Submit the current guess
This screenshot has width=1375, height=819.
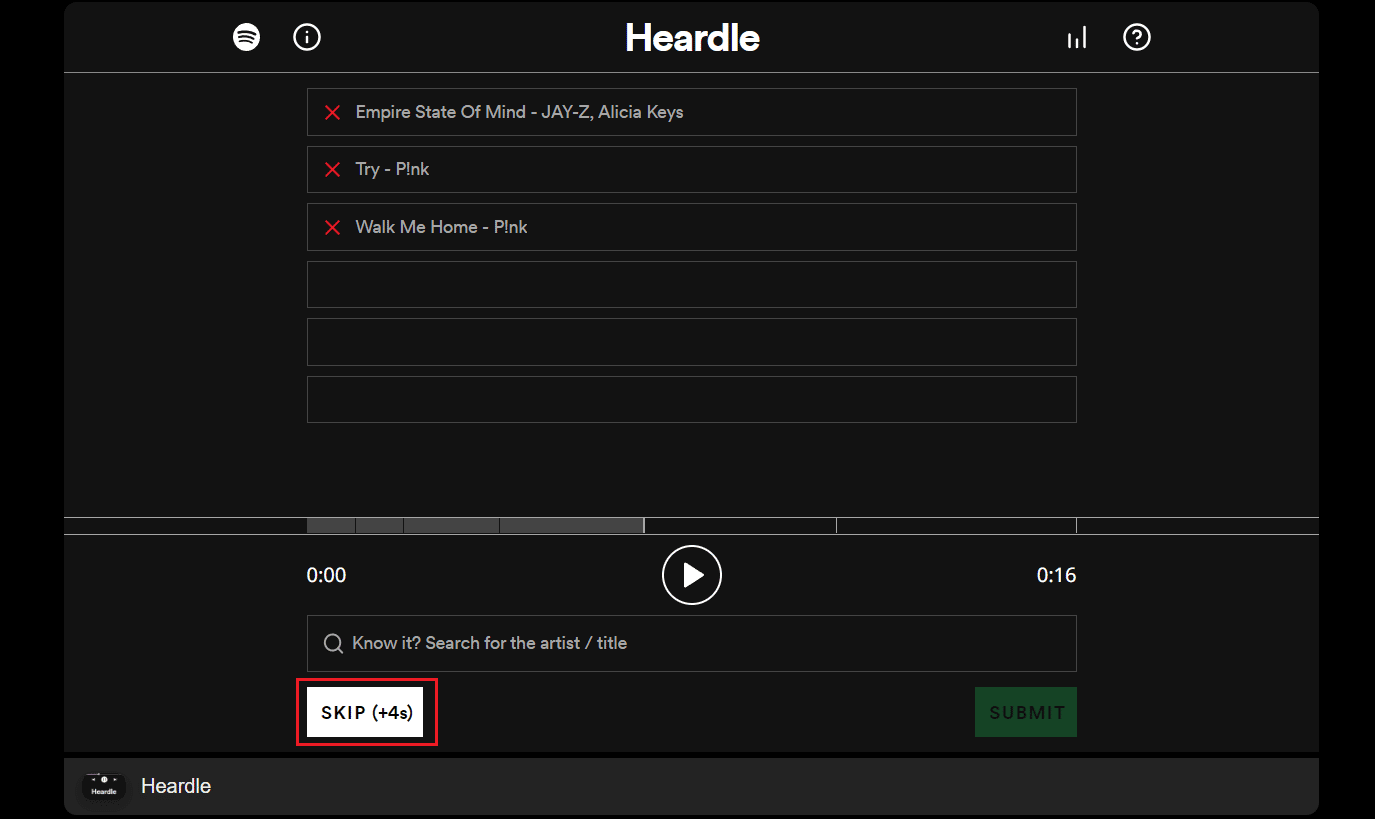1026,713
